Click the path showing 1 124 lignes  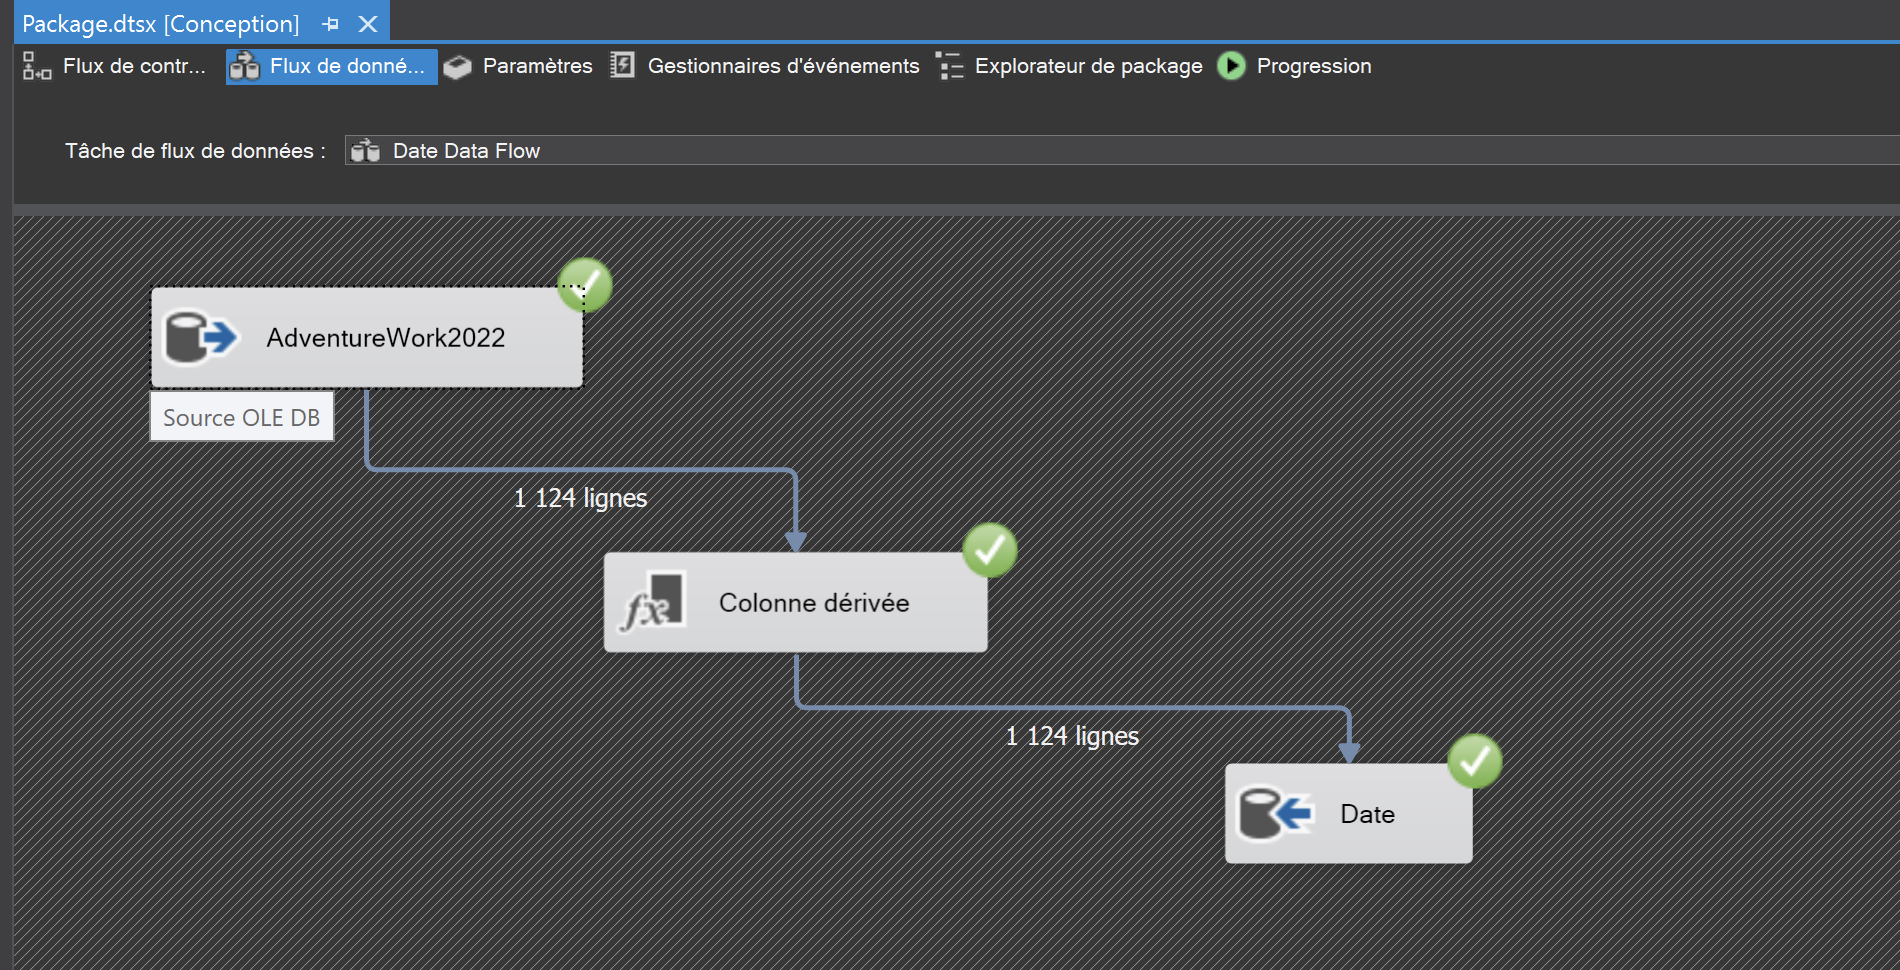[580, 497]
